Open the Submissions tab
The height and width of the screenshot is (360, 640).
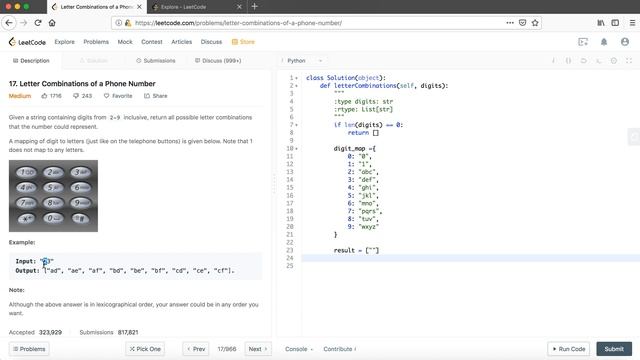click(156, 60)
